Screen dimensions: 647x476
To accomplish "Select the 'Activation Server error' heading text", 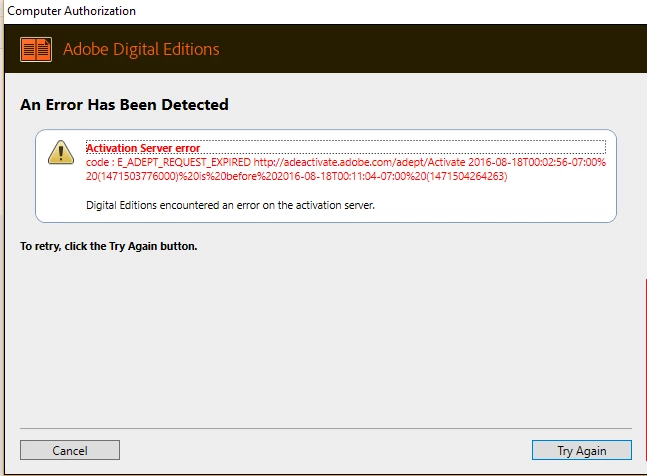I will [x=143, y=148].
